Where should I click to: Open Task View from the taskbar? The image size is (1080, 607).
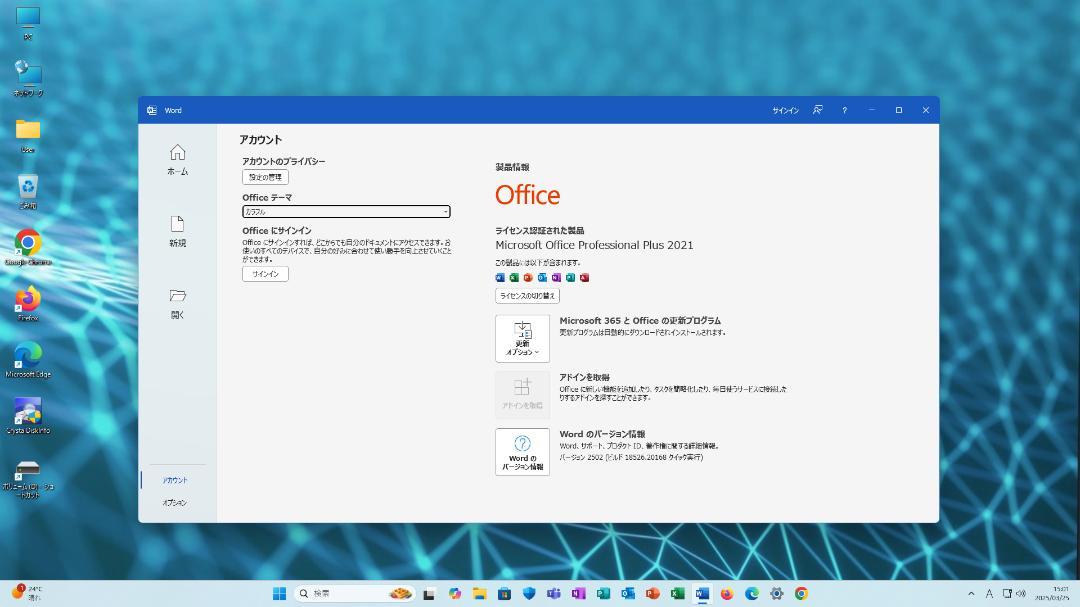429,593
